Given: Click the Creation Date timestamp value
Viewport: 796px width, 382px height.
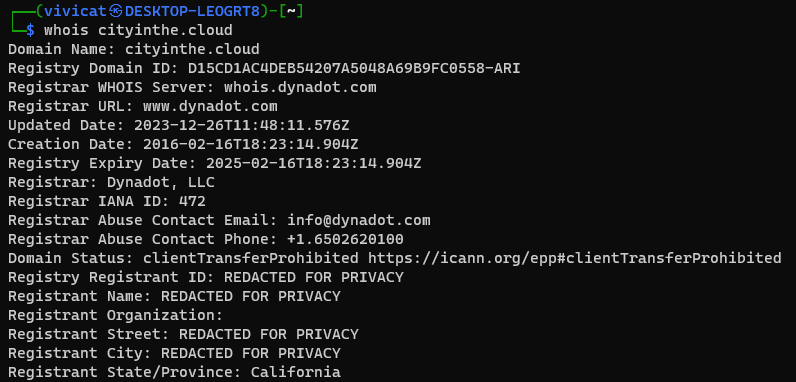Looking at the screenshot, I should [x=251, y=144].
